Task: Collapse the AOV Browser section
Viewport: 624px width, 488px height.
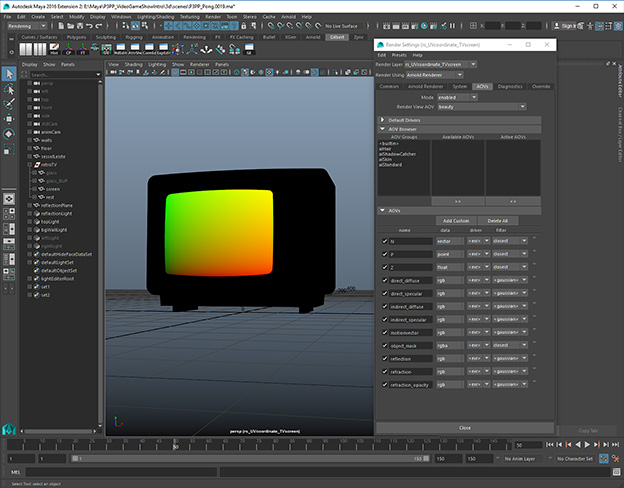Action: [382, 130]
